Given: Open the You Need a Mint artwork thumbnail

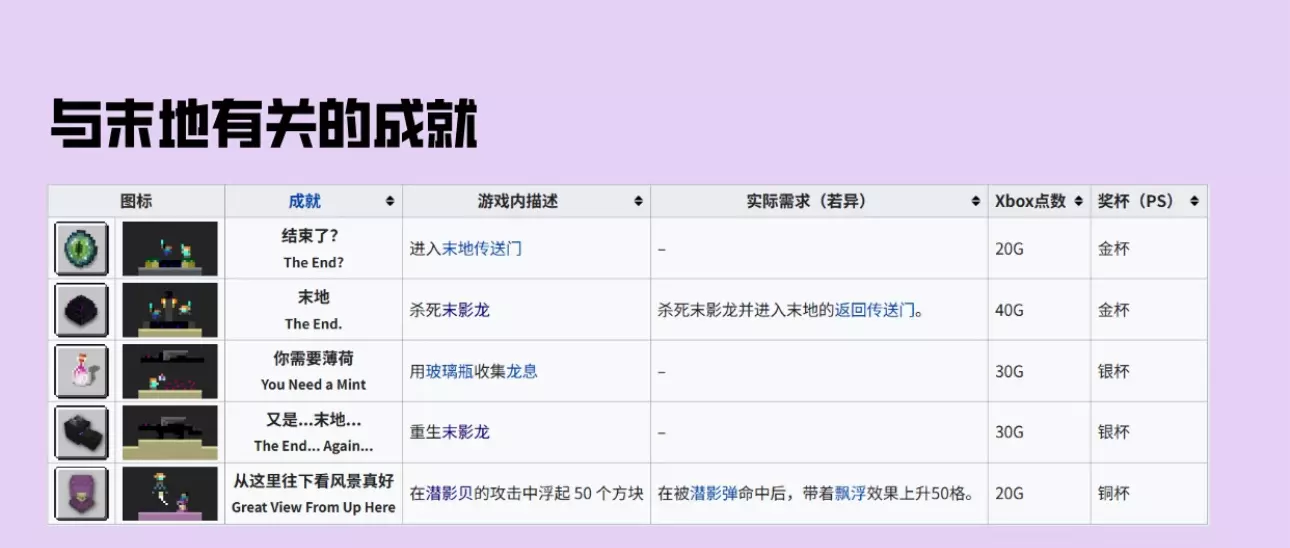Looking at the screenshot, I should 170,371.
